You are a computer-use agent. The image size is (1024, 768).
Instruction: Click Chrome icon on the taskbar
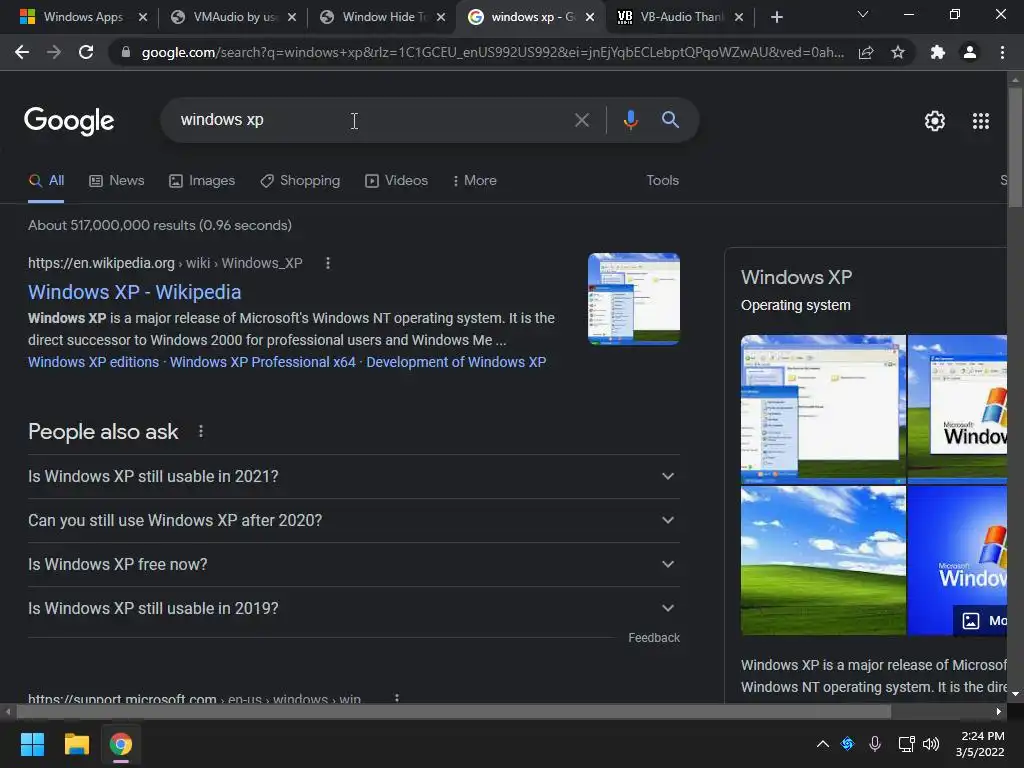pyautogui.click(x=121, y=744)
